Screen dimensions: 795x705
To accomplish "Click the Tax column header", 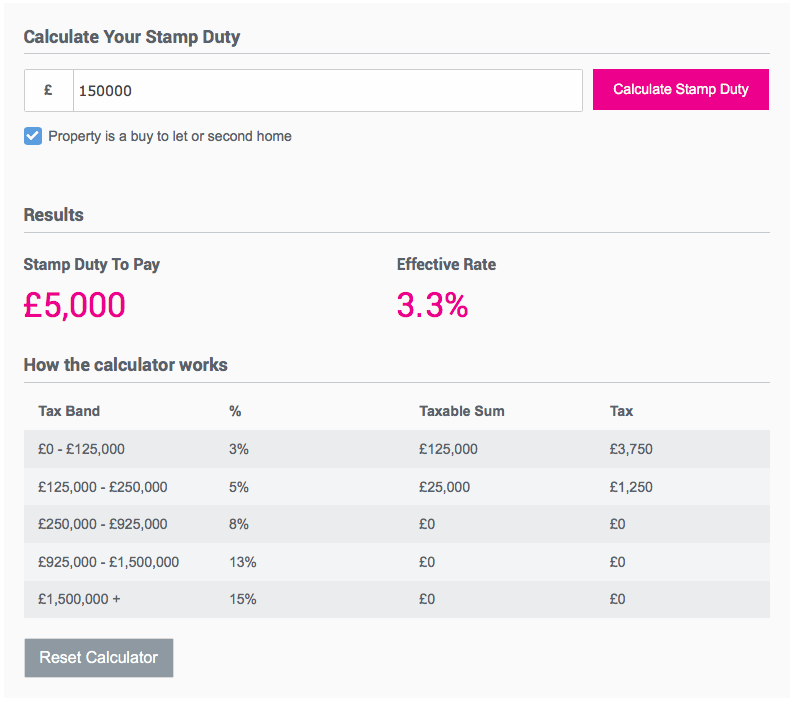I will pos(621,411).
